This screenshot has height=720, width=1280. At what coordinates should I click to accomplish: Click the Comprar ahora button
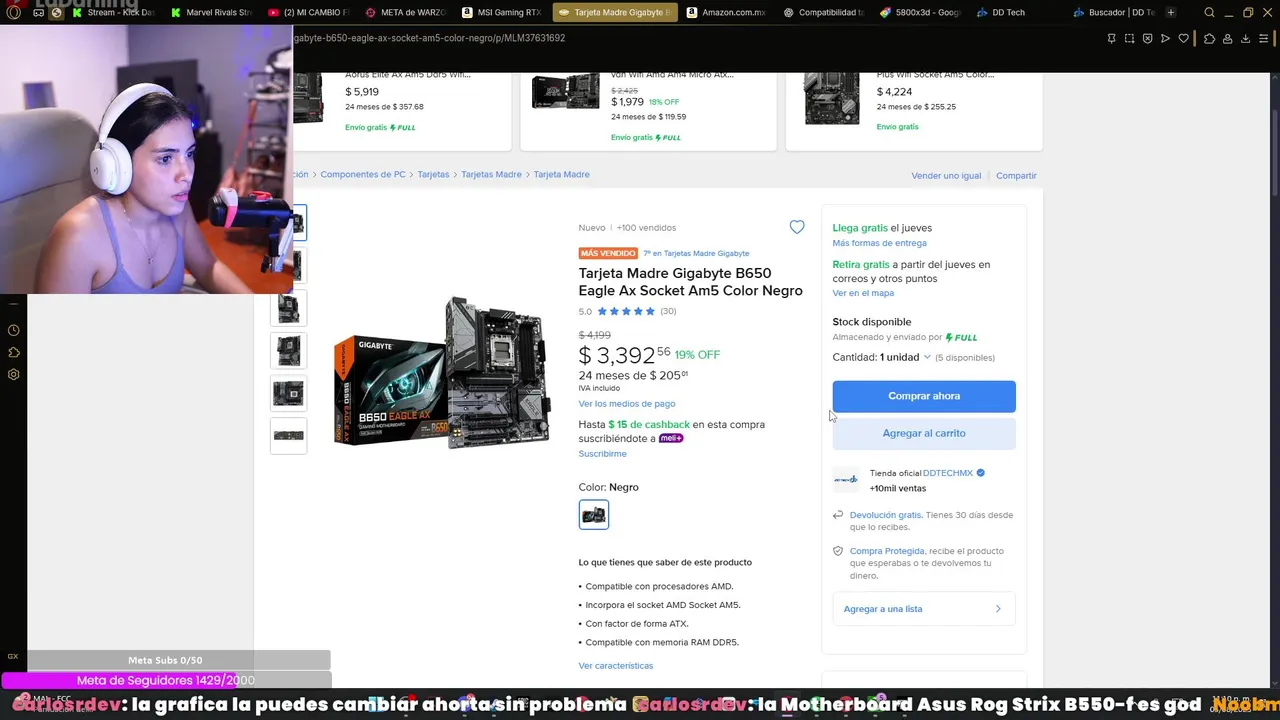tap(924, 396)
